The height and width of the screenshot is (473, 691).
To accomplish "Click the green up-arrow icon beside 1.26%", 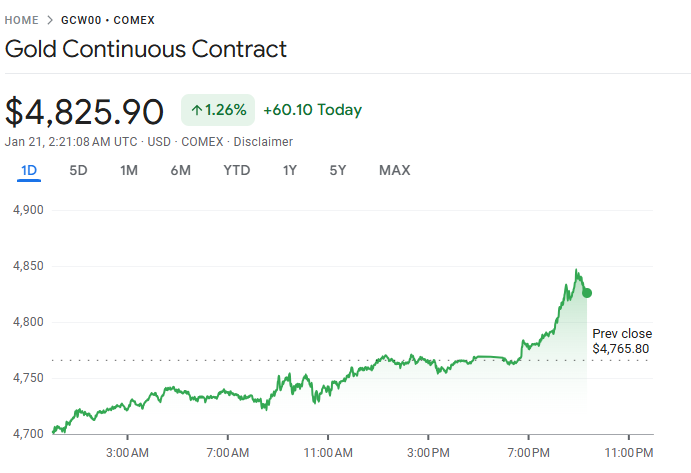I will (x=196, y=110).
